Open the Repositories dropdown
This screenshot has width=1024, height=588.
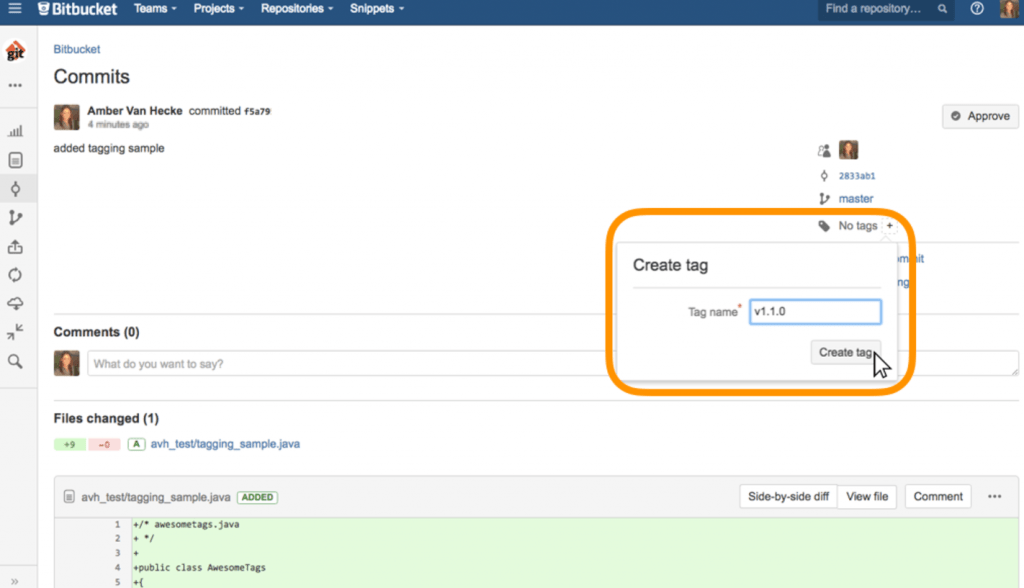click(x=295, y=9)
